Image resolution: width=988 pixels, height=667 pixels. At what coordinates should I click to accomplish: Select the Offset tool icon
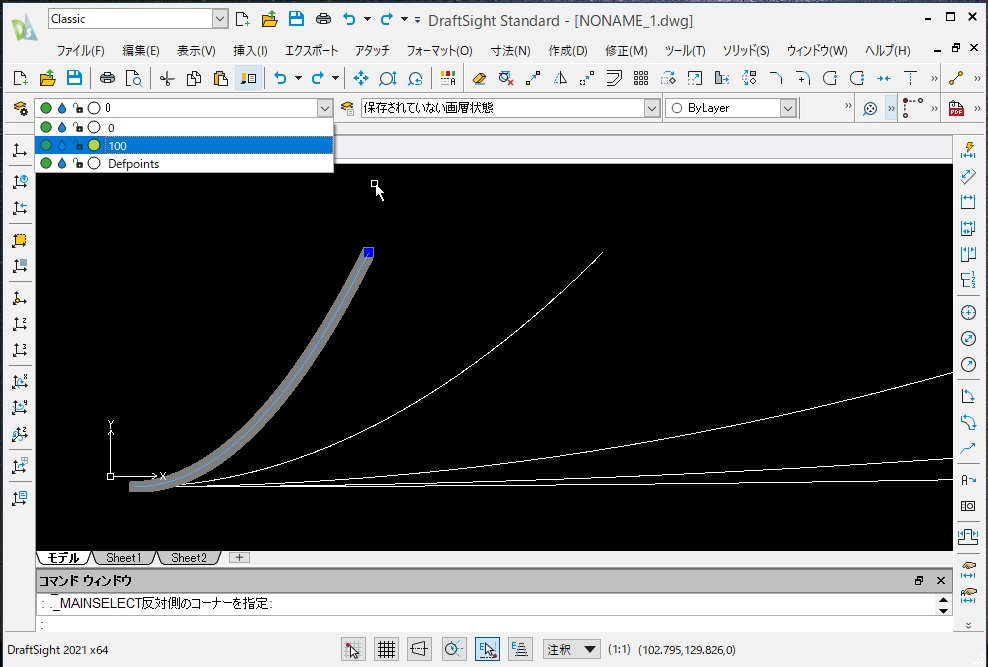tap(614, 78)
